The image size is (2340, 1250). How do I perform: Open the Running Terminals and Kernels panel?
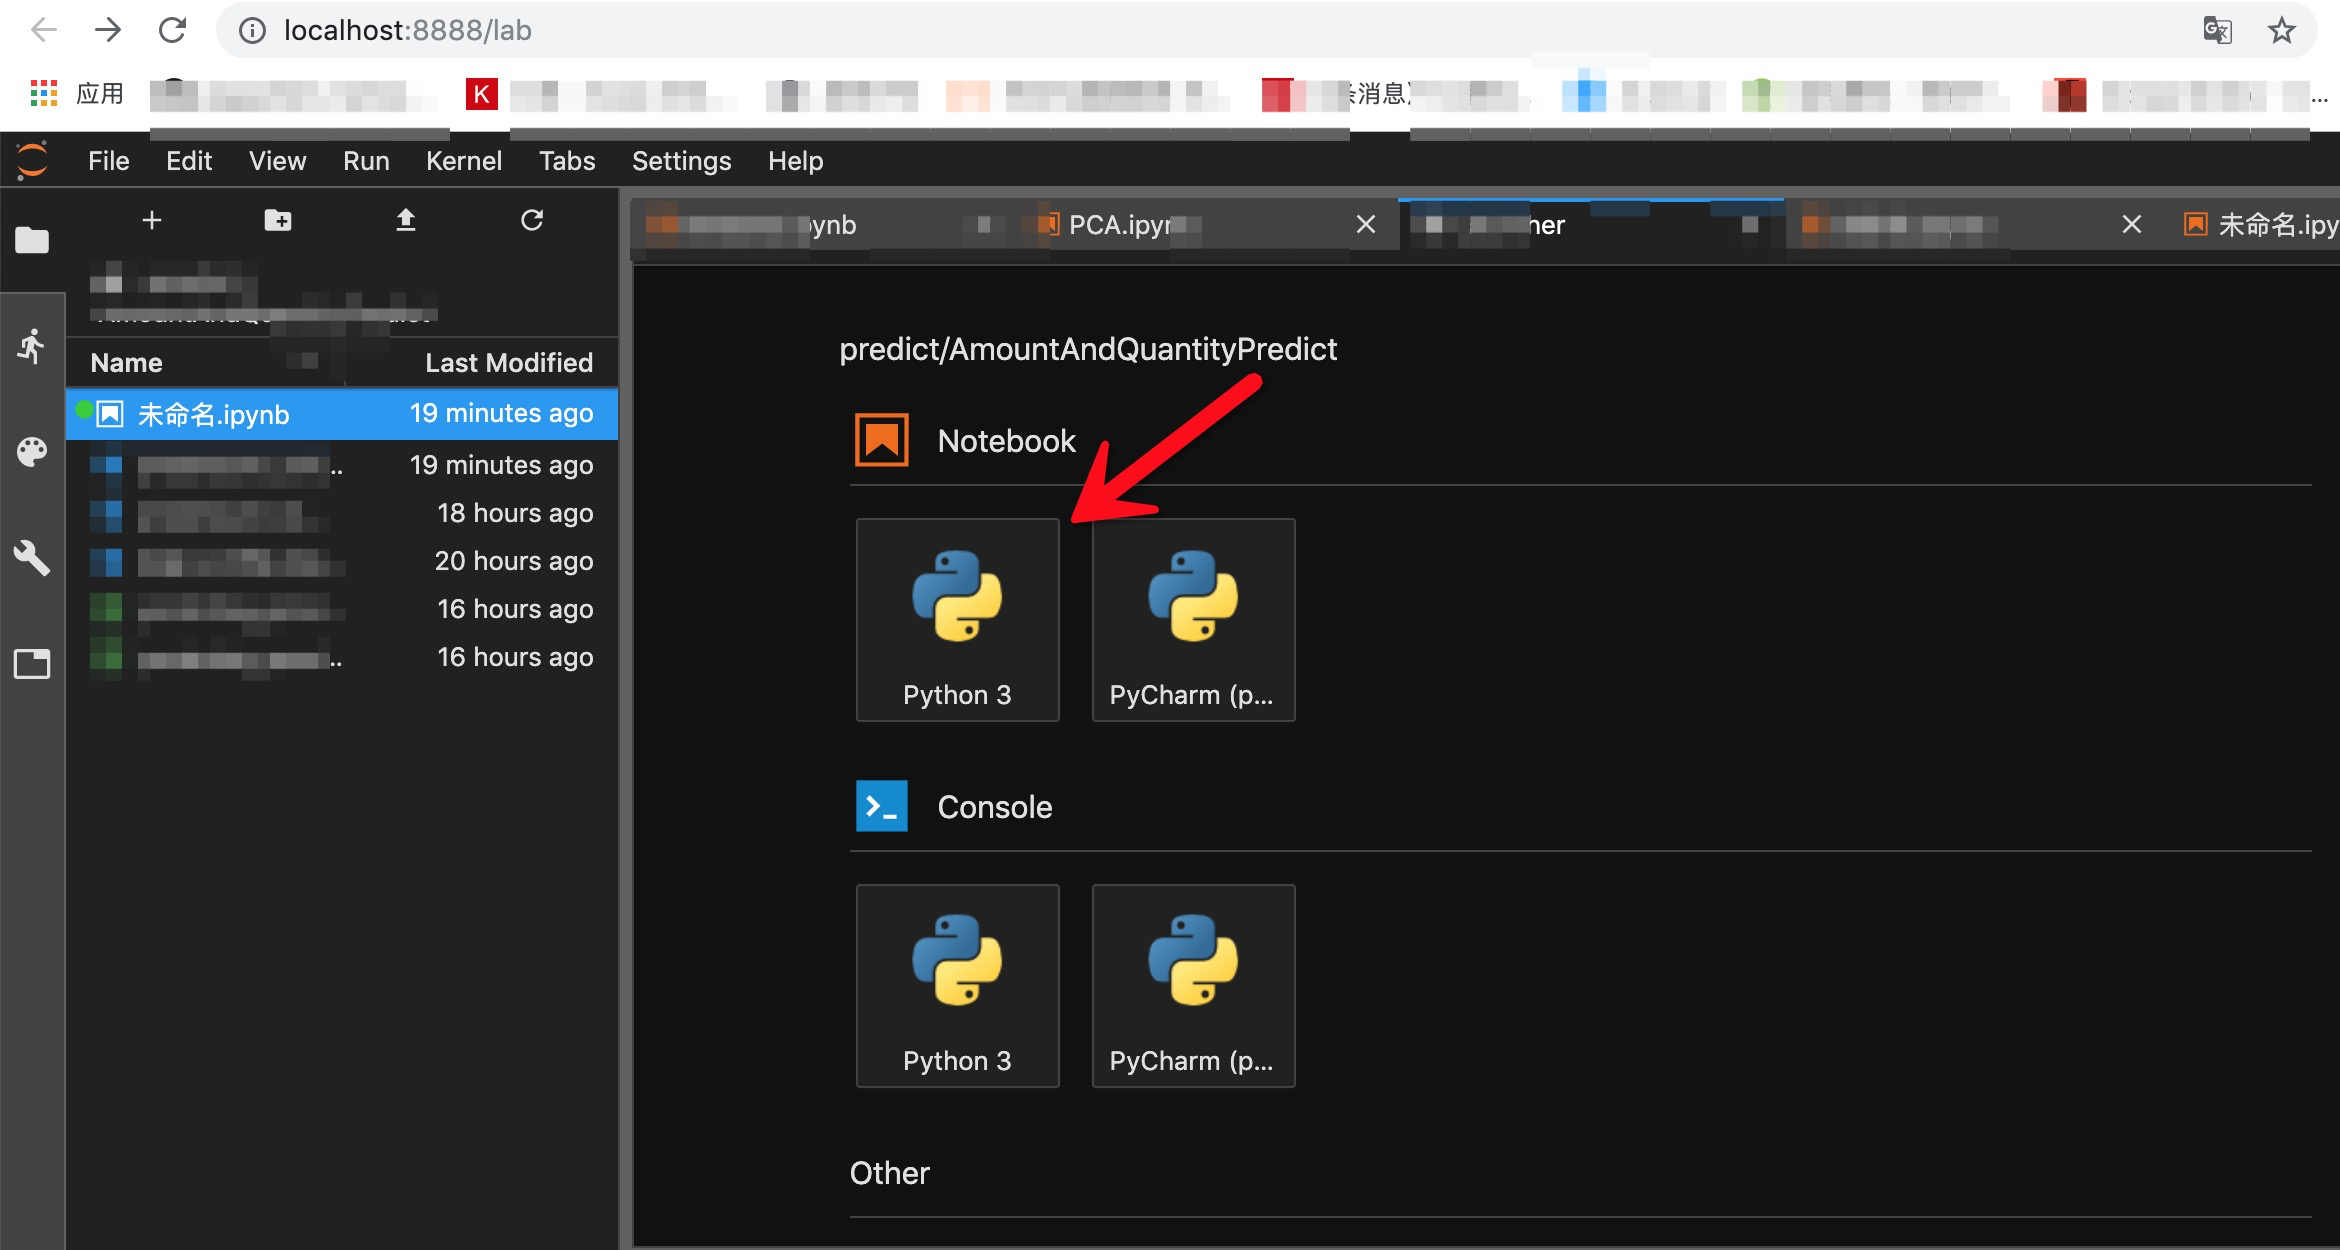(32, 347)
